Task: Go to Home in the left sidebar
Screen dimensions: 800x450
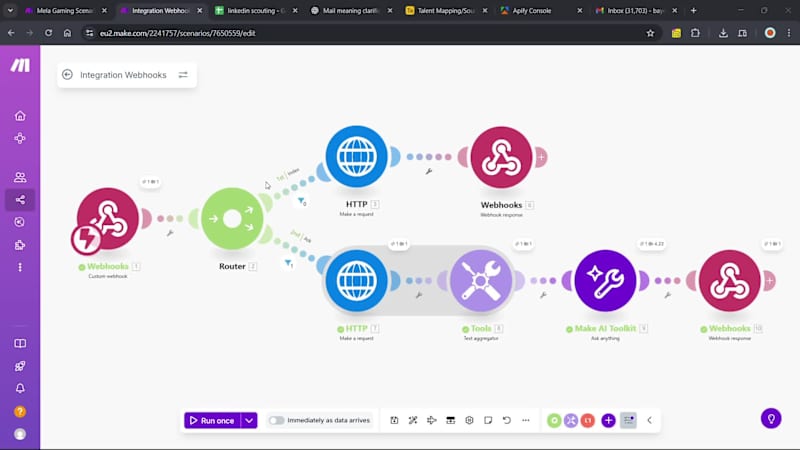Action: [20, 116]
